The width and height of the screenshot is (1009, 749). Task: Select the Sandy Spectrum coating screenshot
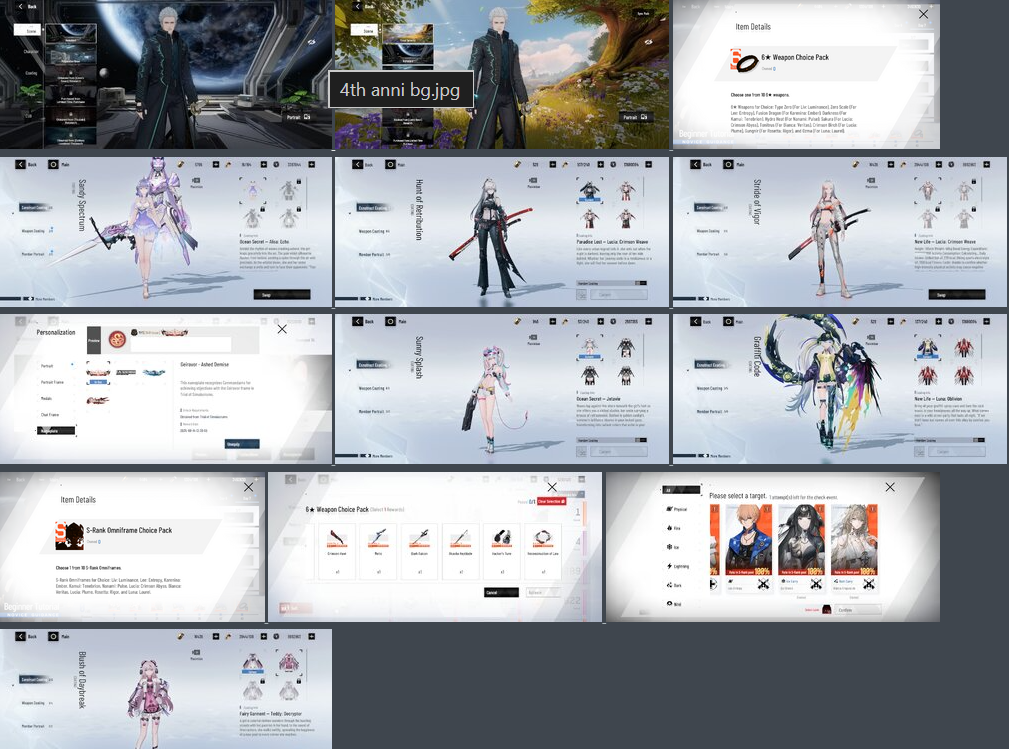[166, 232]
